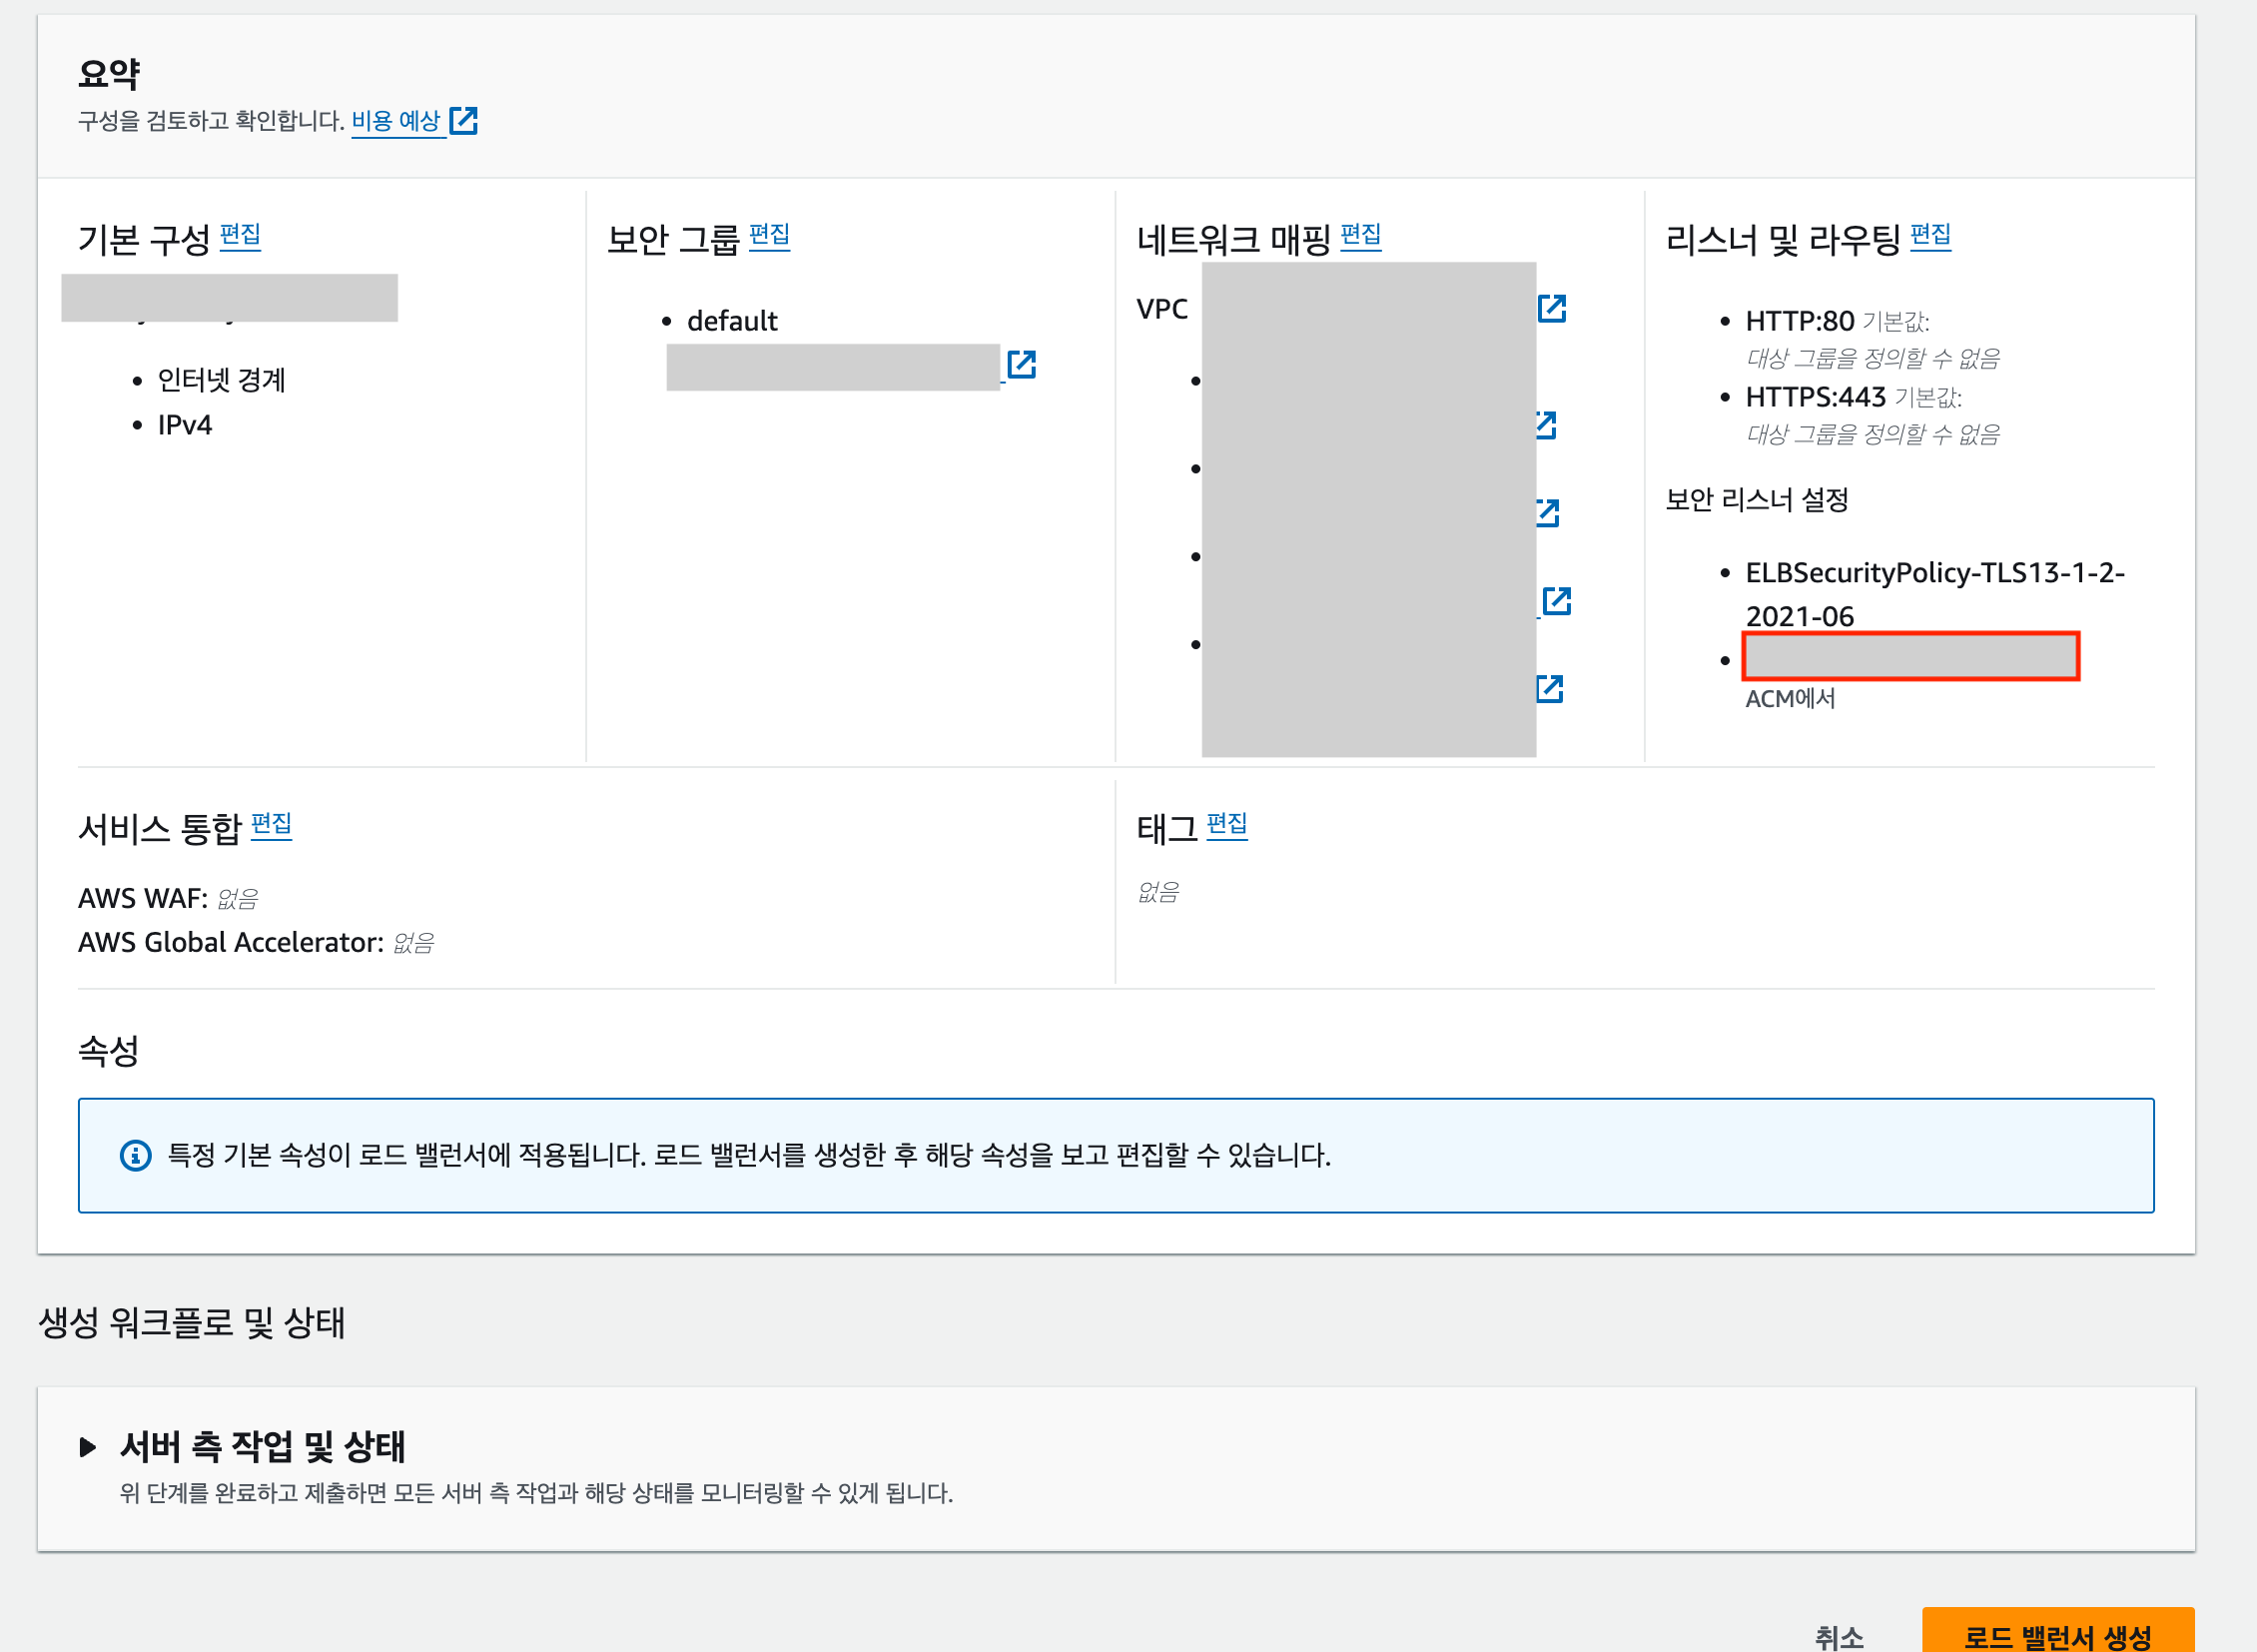Edit 기본 구성 via 편집 link

[x=240, y=236]
